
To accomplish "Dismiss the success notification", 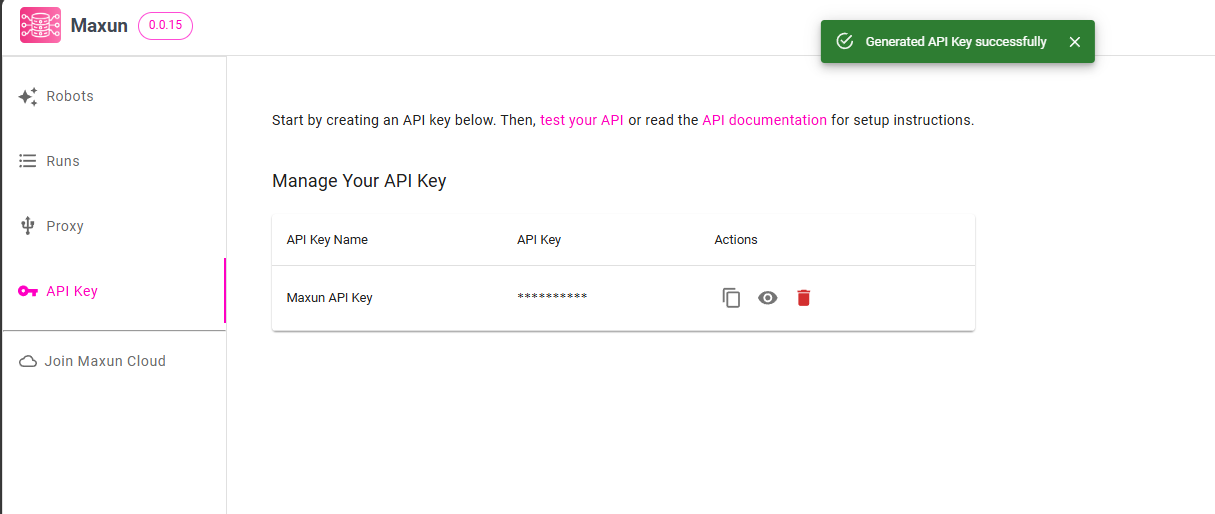I will [1074, 42].
